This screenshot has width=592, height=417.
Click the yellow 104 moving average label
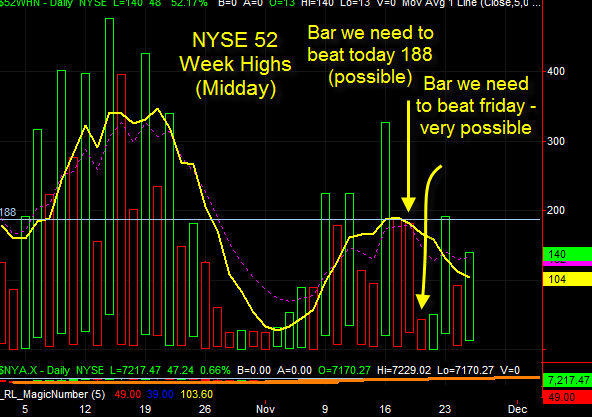(567, 279)
